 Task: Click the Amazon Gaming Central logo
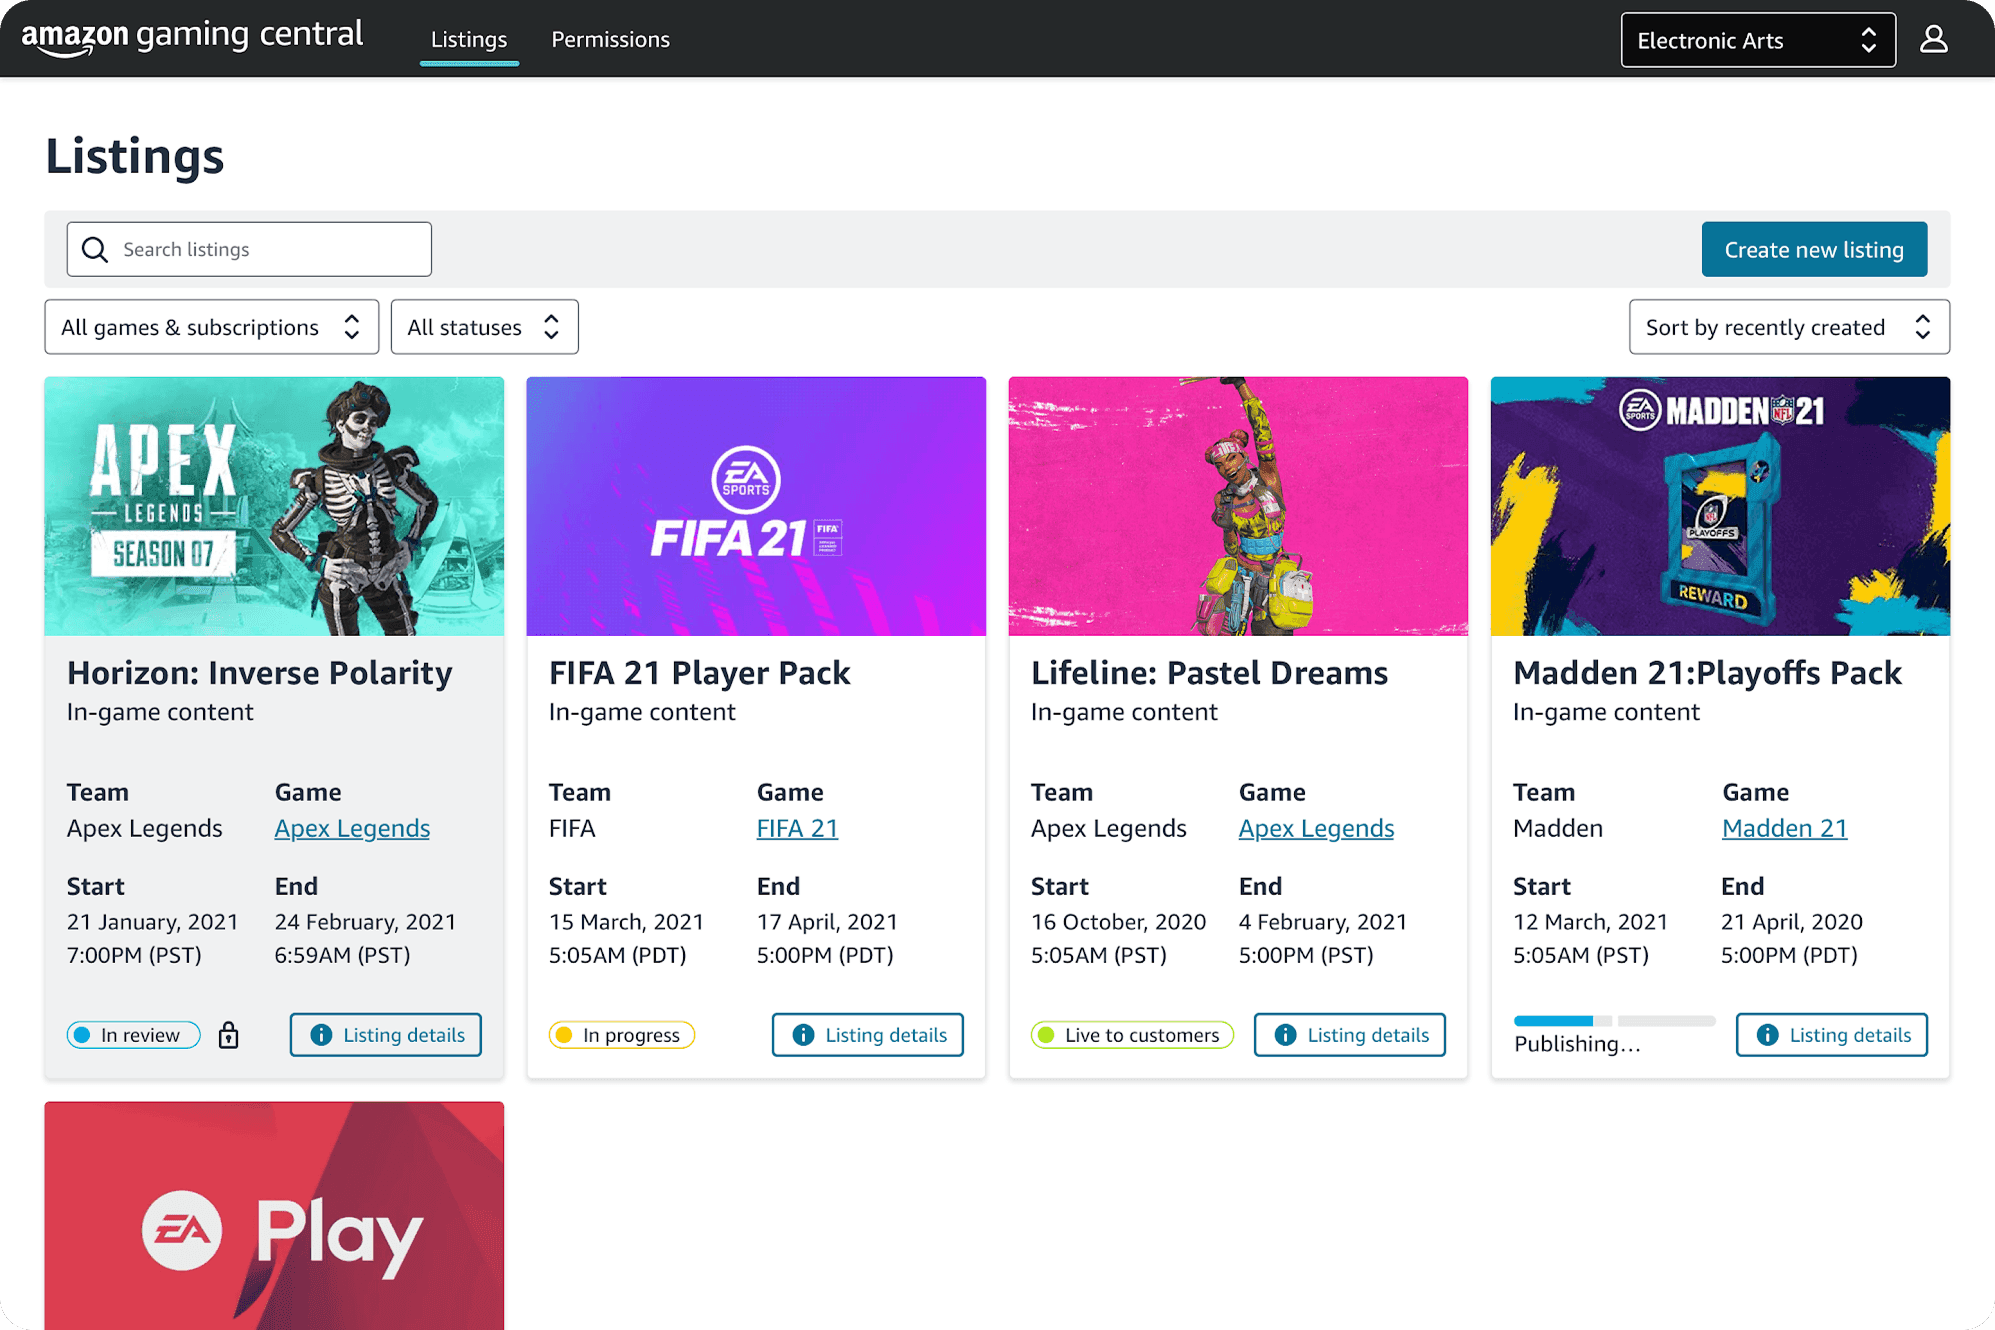point(192,37)
